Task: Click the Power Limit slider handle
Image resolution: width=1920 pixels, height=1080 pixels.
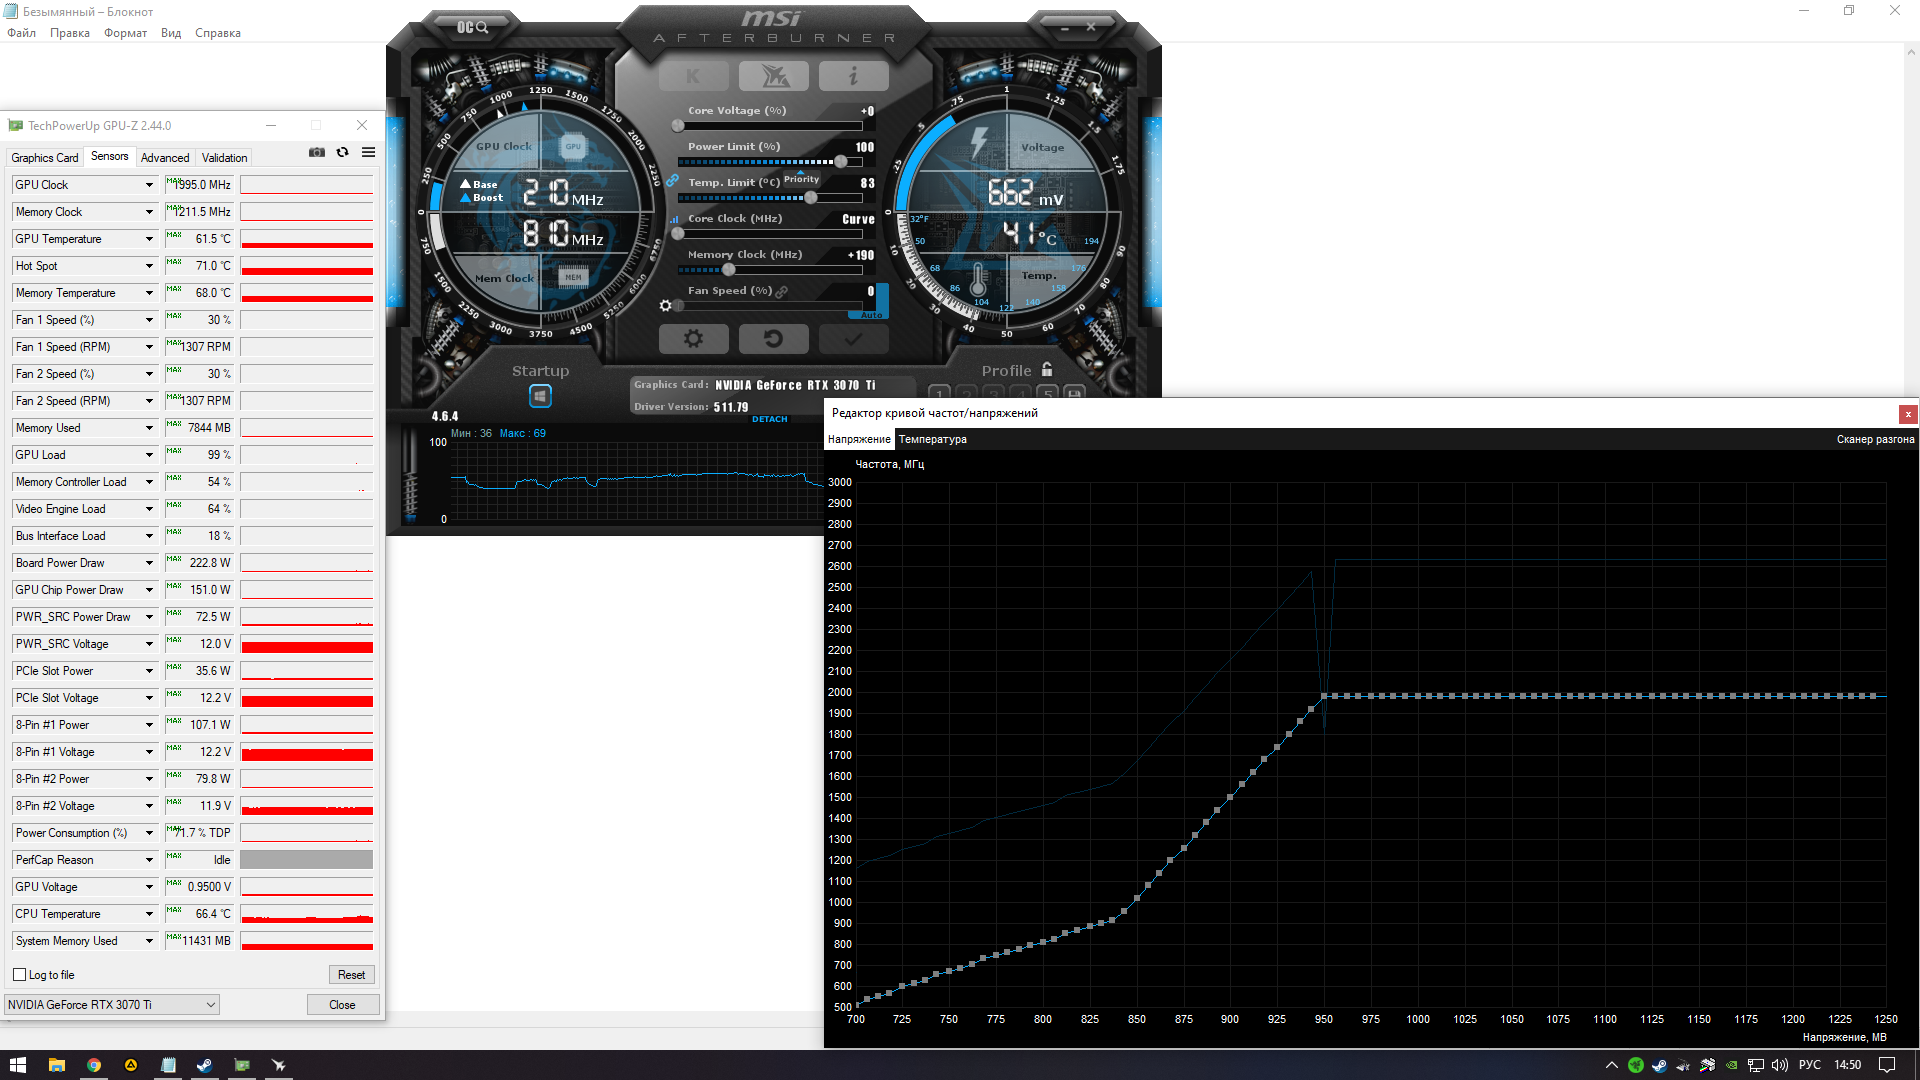Action: coord(841,162)
